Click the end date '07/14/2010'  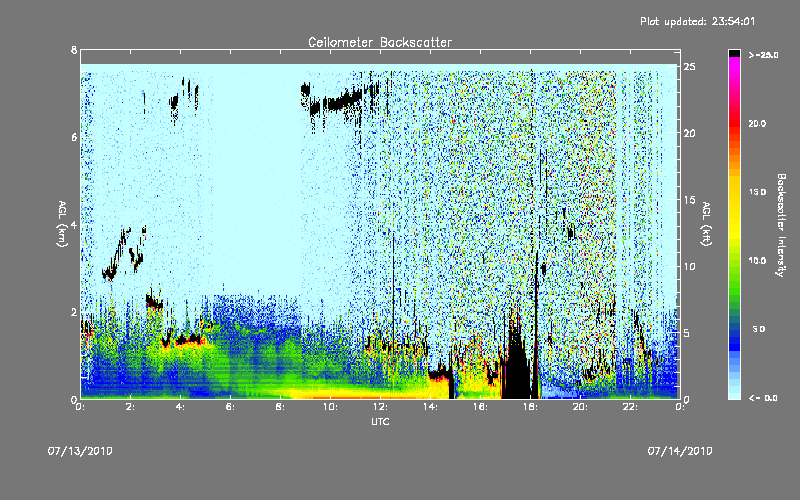680,451
